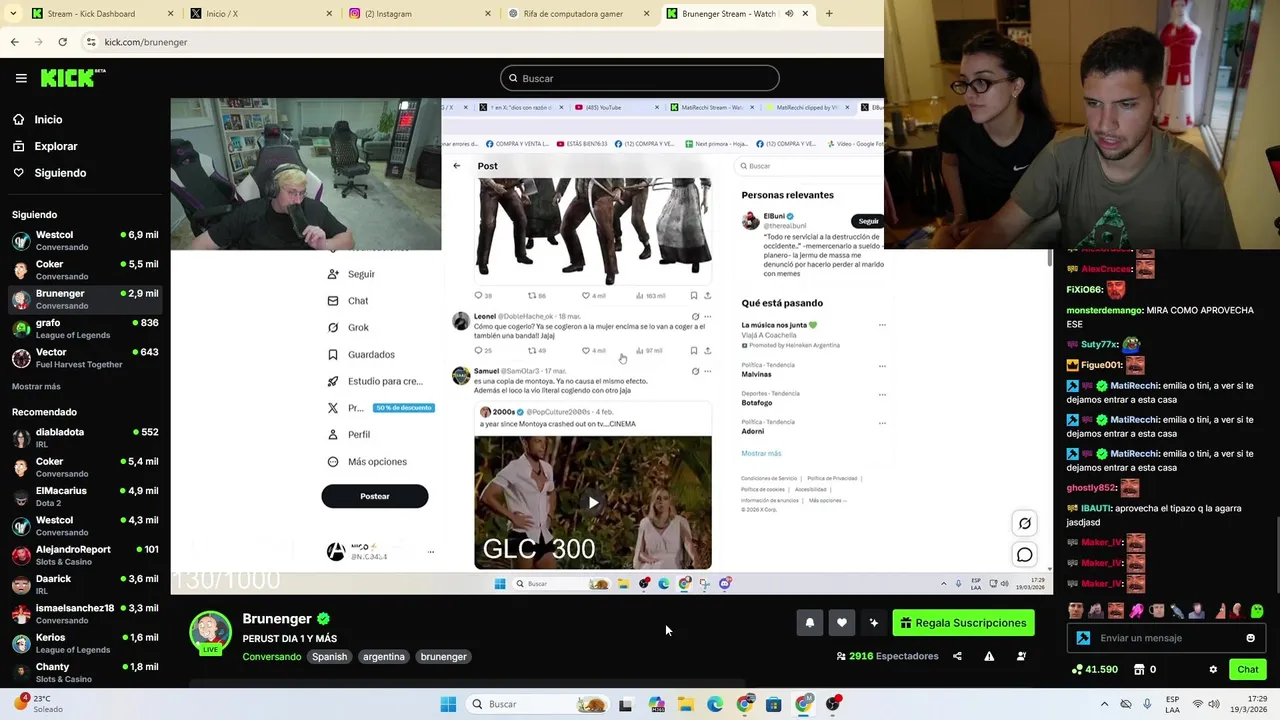Viewport: 1280px width, 720px height.
Task: Open the Windows Start menu
Action: 448,704
